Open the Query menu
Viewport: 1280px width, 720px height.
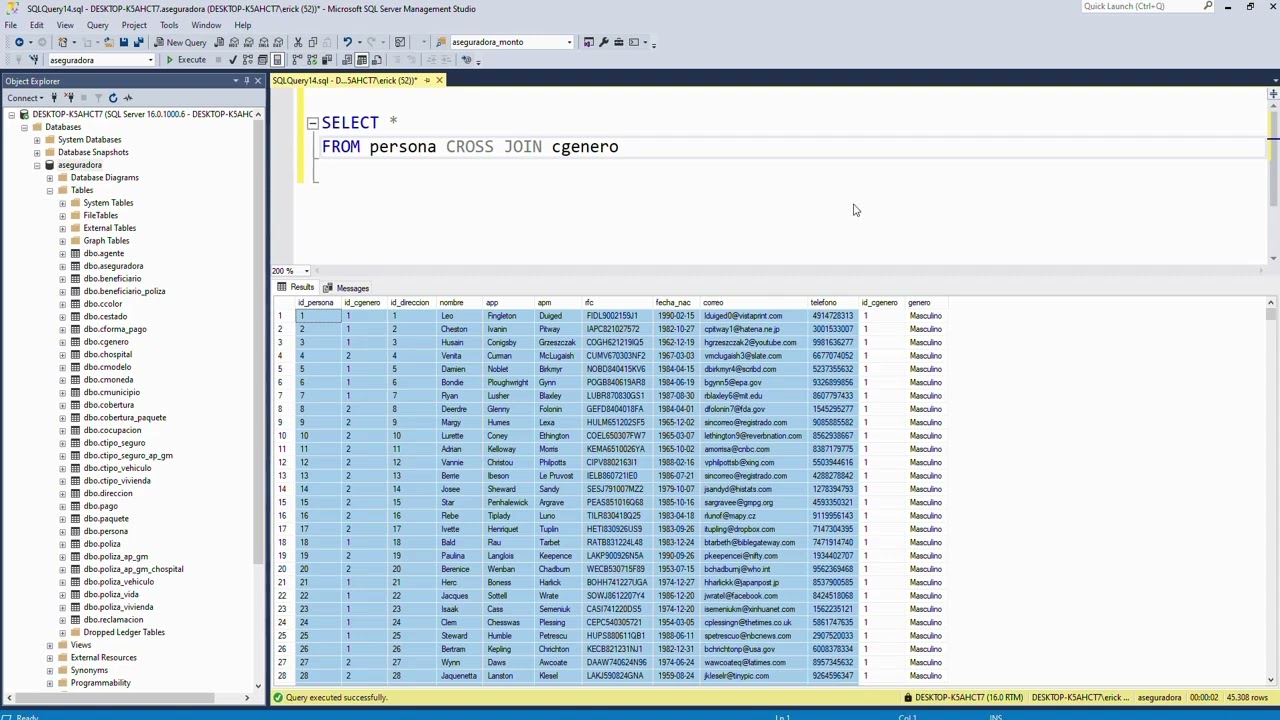[x=98, y=25]
